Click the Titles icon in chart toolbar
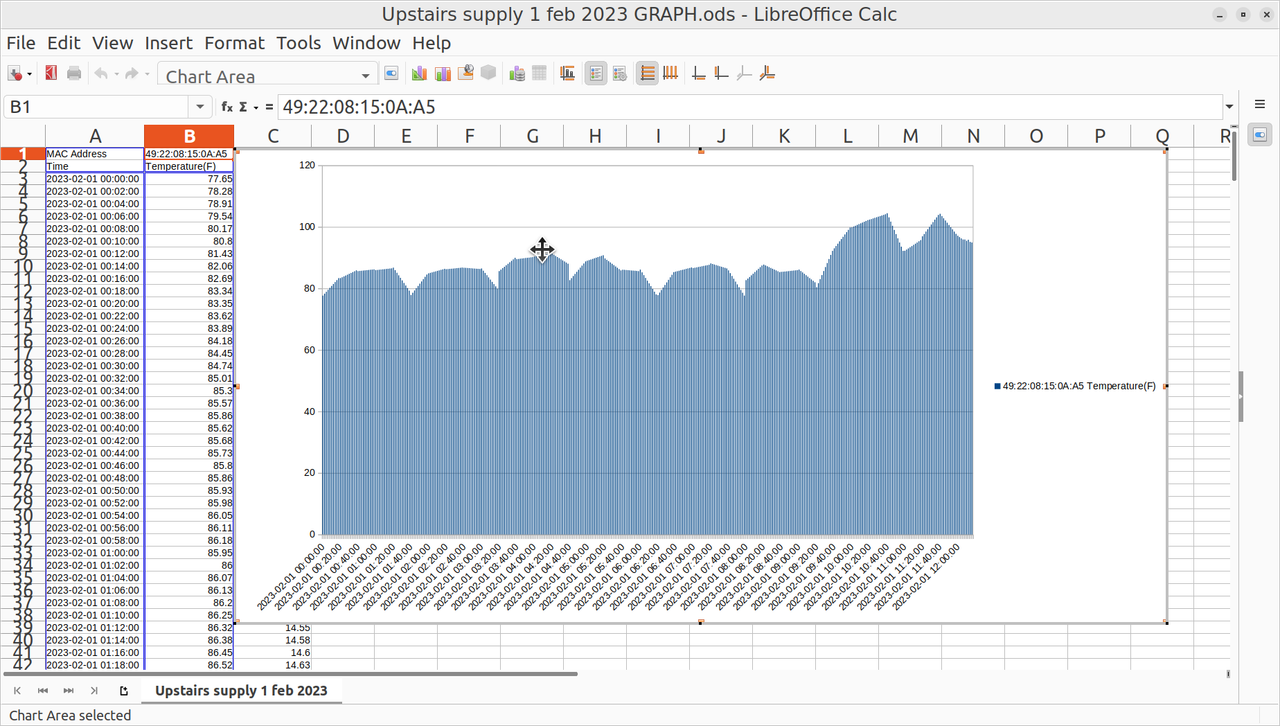Viewport: 1280px width, 726px height. click(568, 73)
